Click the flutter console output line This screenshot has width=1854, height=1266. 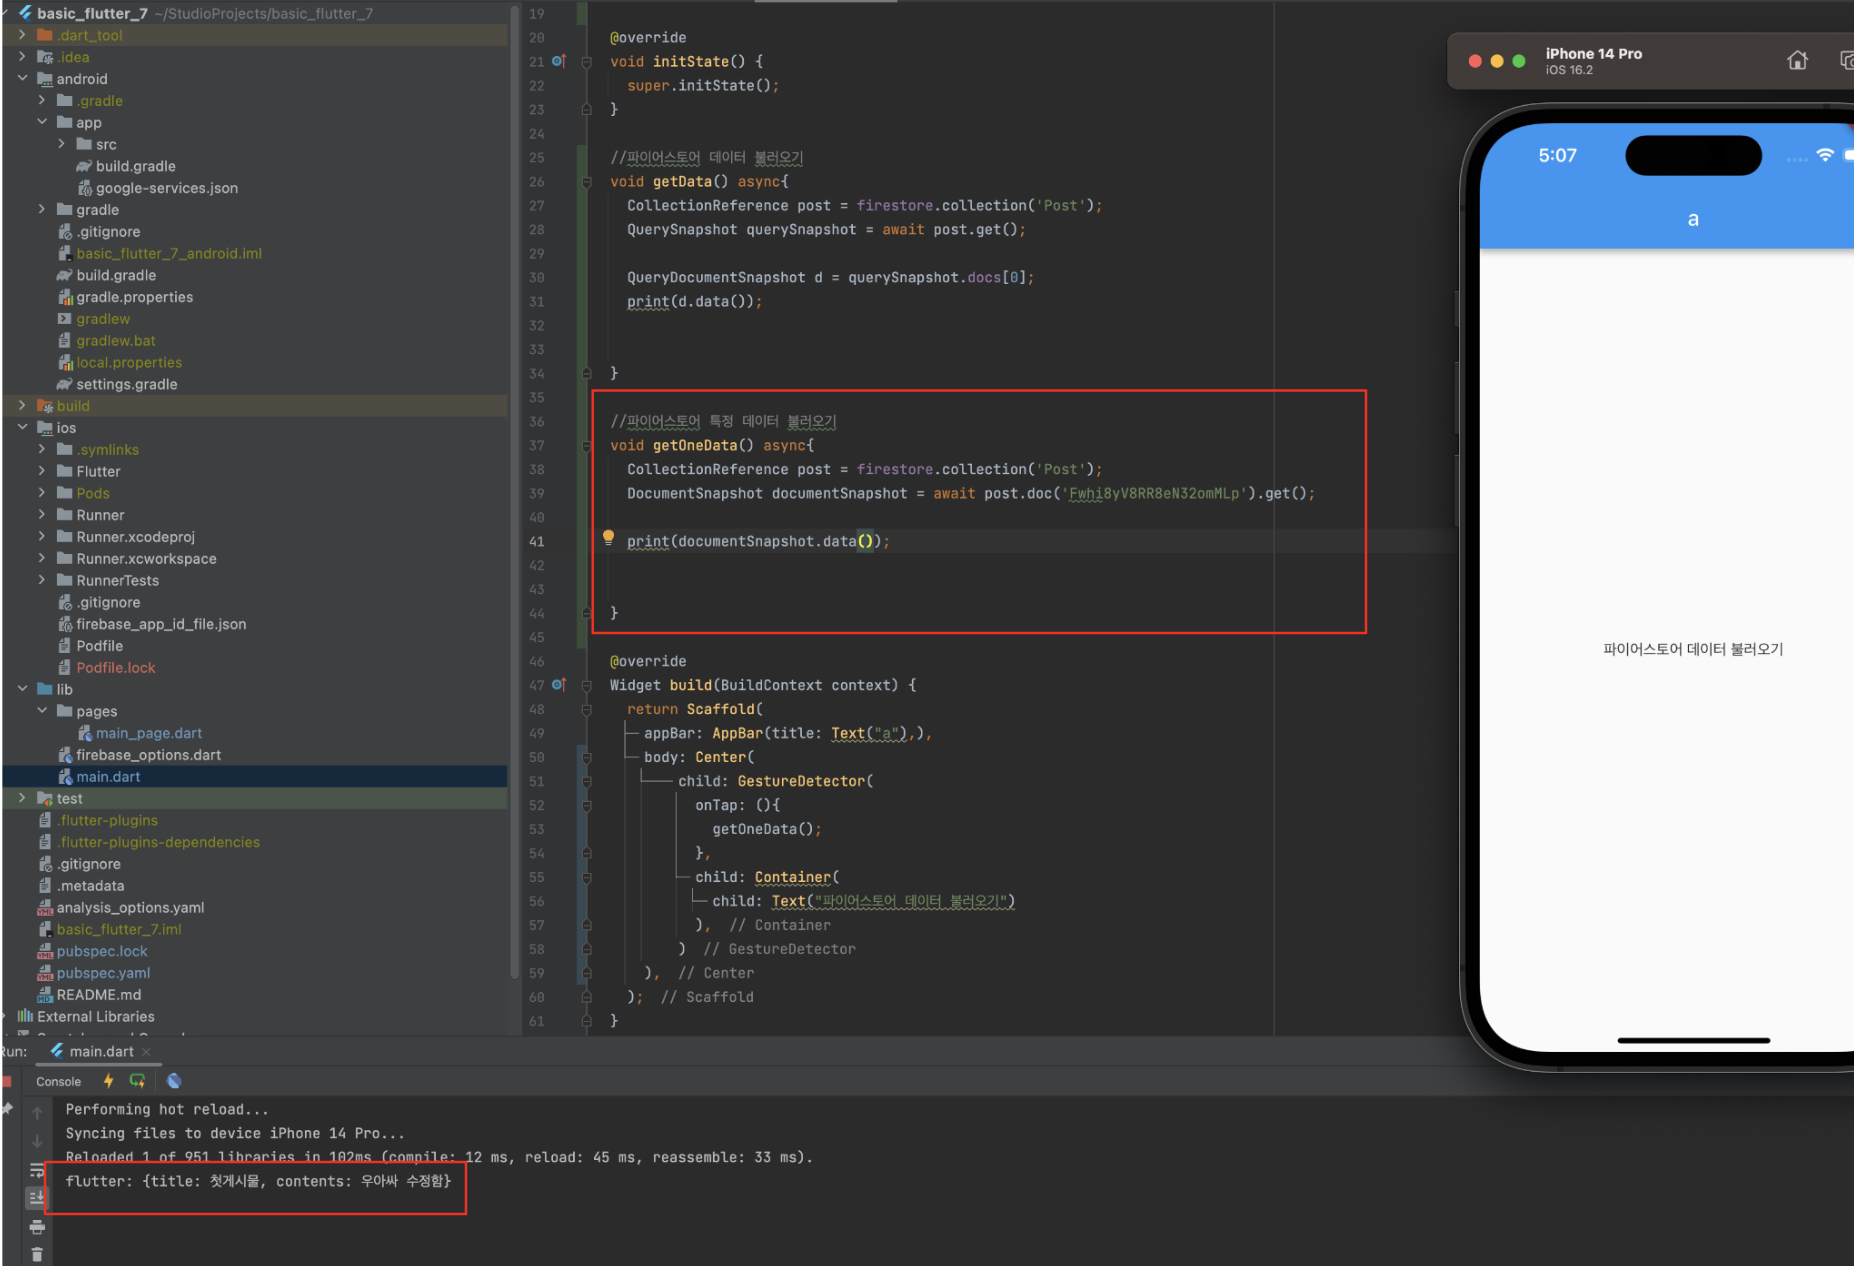(x=258, y=1181)
